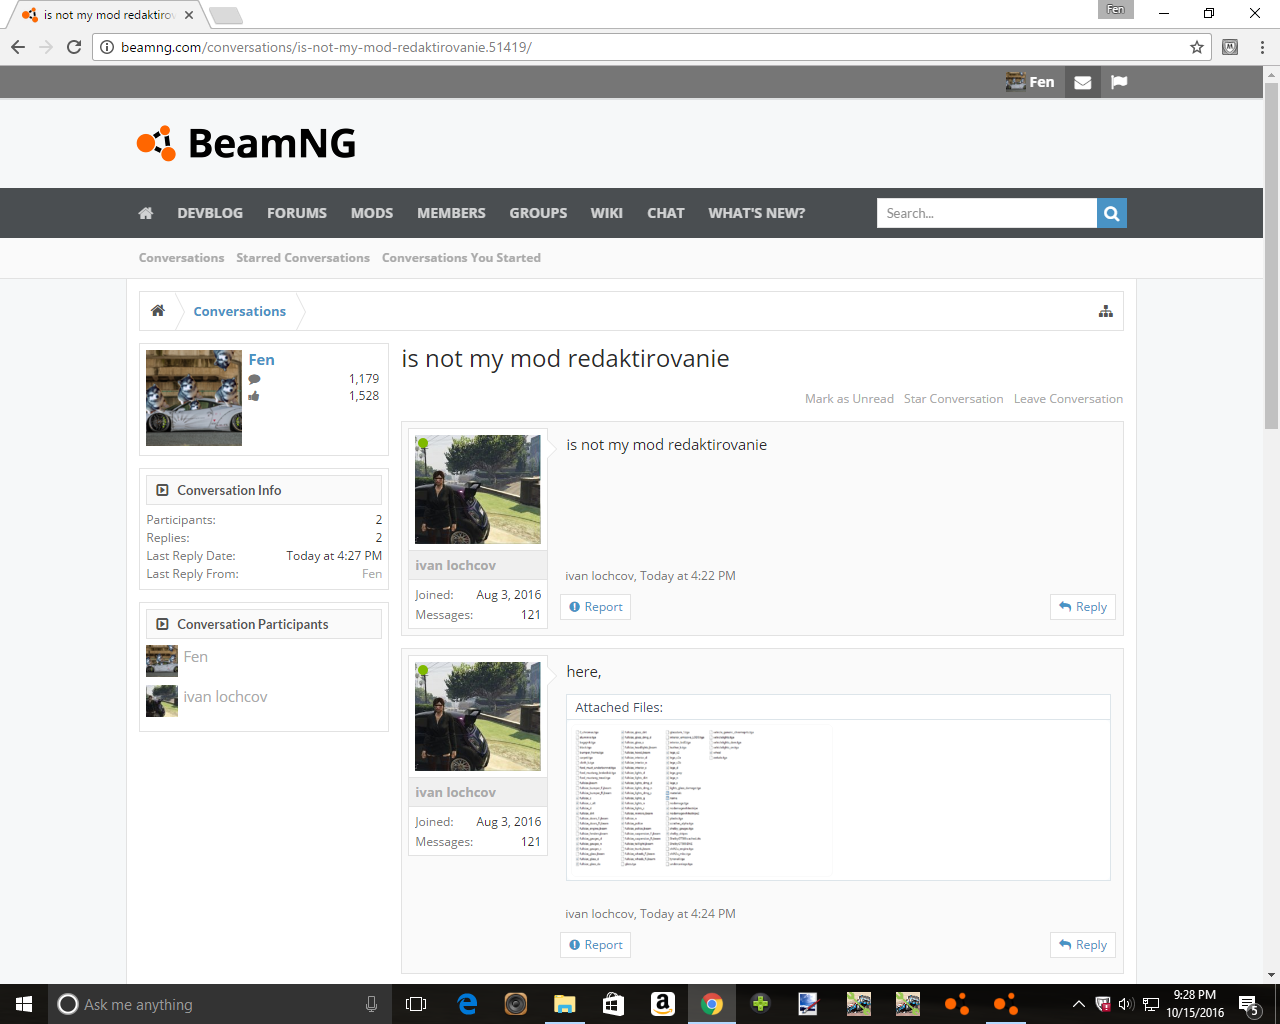Open Windows Store on taskbar
The width and height of the screenshot is (1280, 1024).
pyautogui.click(x=614, y=1004)
